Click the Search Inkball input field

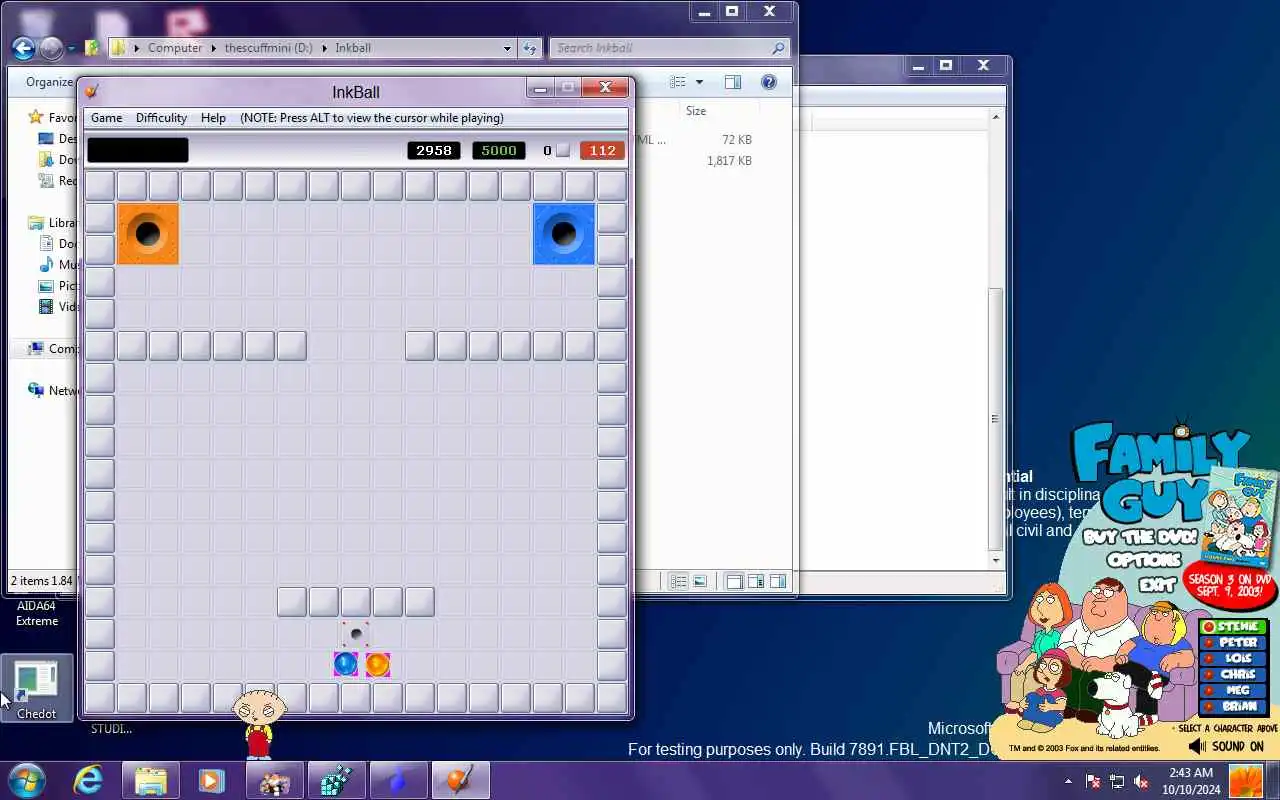point(660,48)
